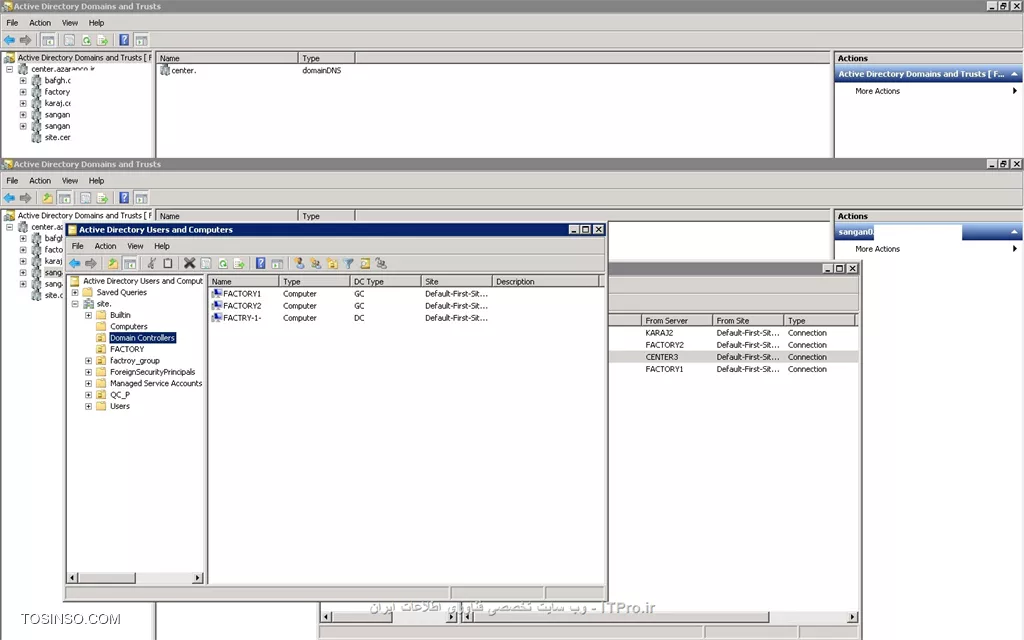Click More Actions under sangan Actions pane
1024x640 pixels.
click(877, 249)
